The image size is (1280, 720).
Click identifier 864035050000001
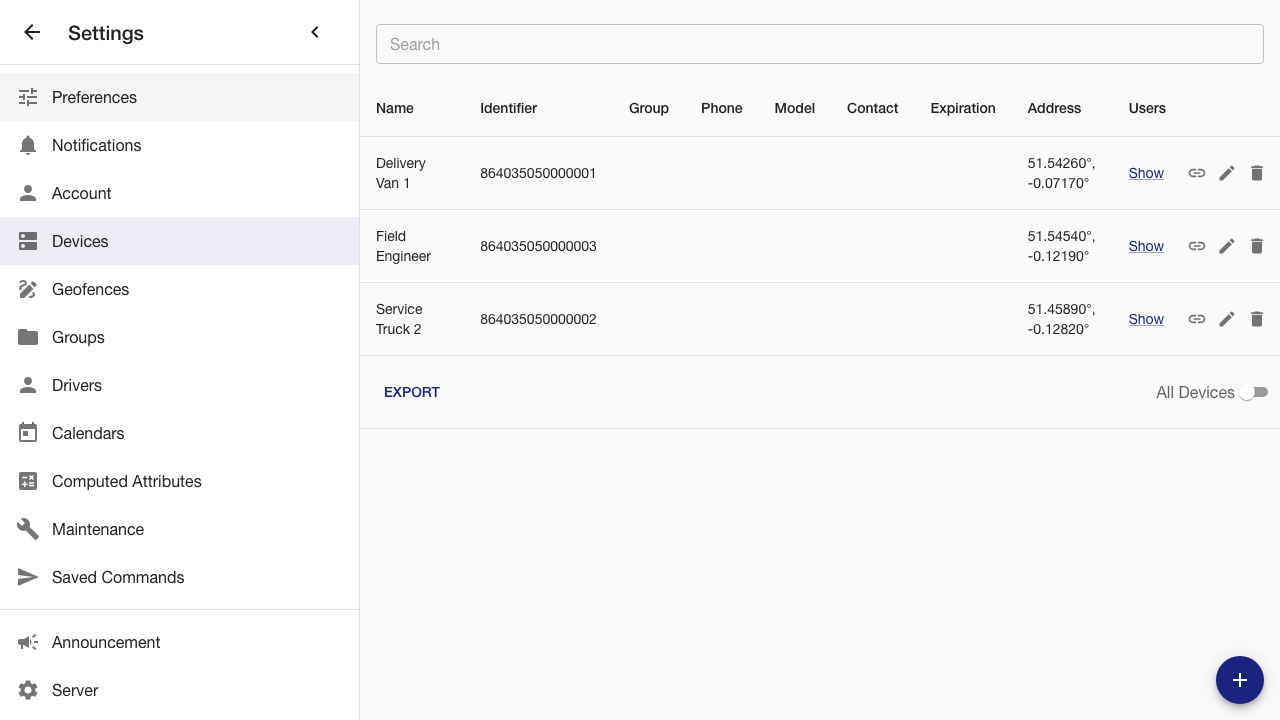pyautogui.click(x=538, y=173)
